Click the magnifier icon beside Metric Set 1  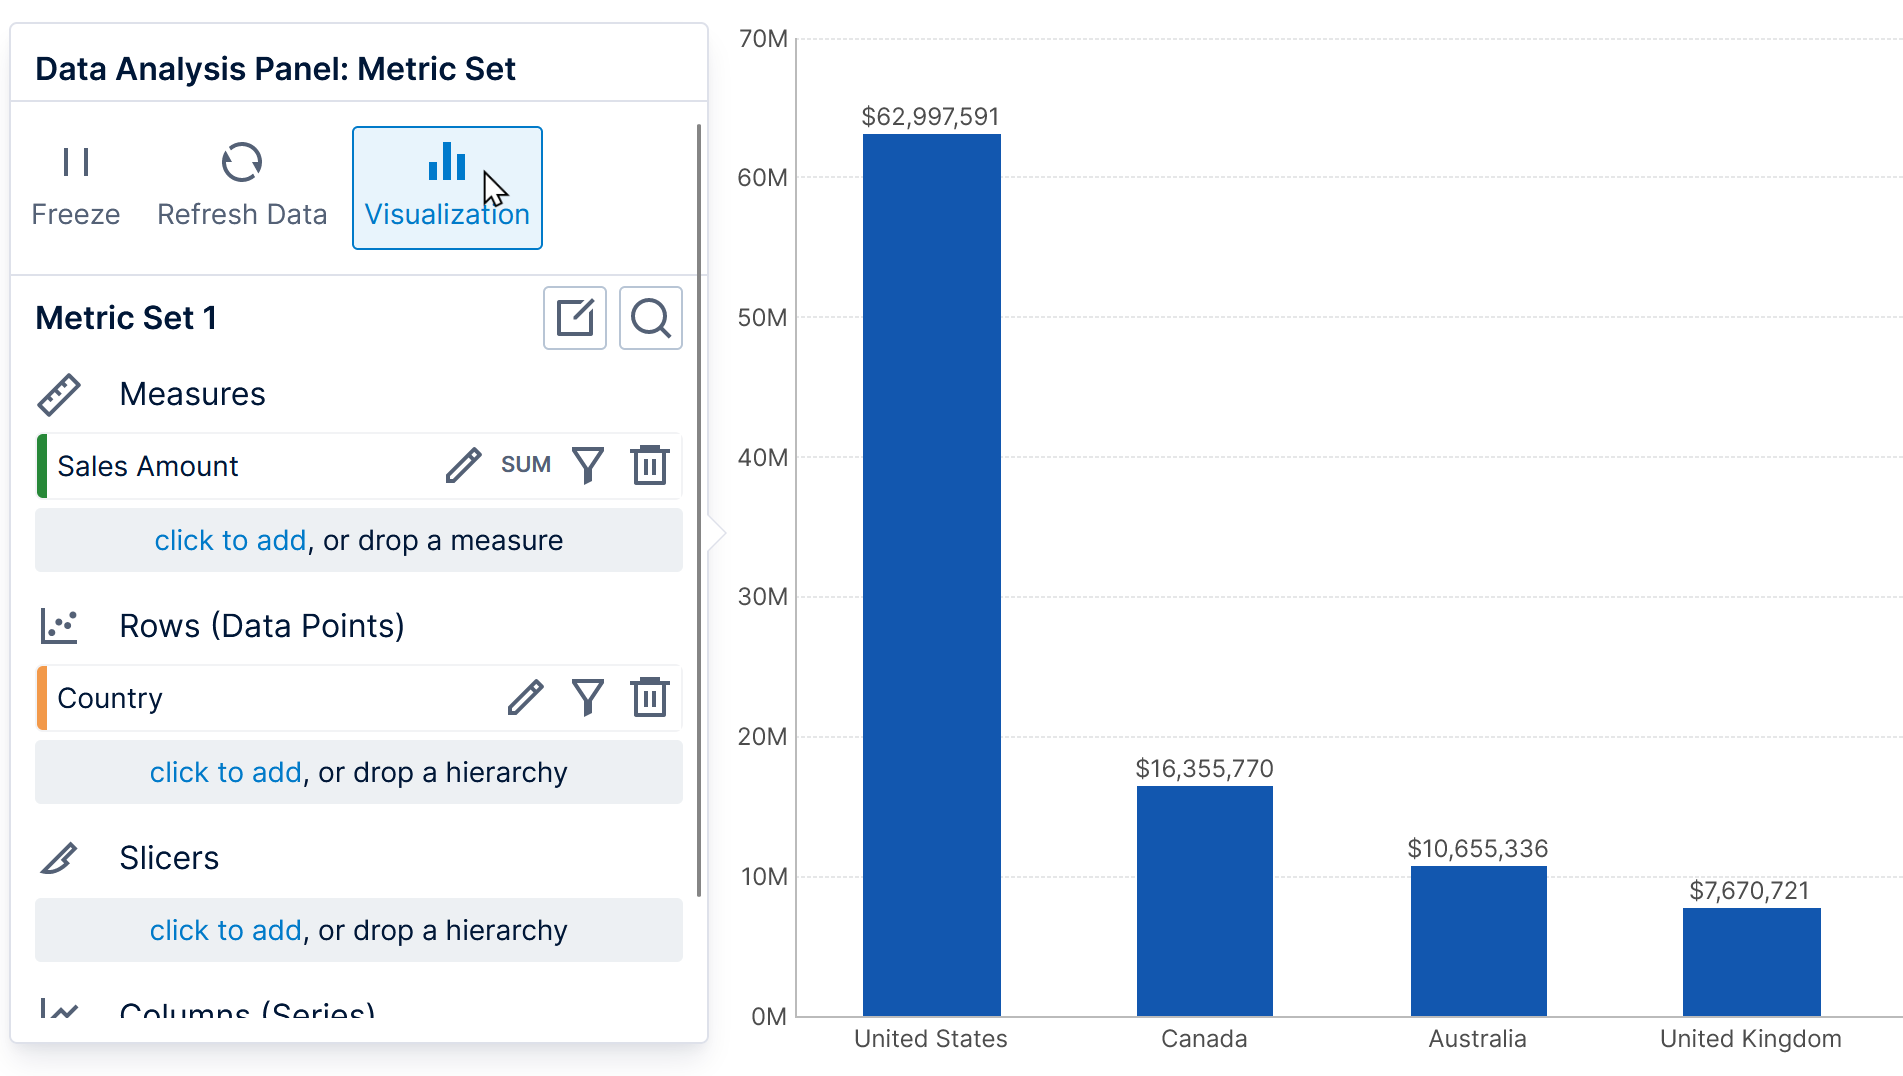pyautogui.click(x=650, y=318)
